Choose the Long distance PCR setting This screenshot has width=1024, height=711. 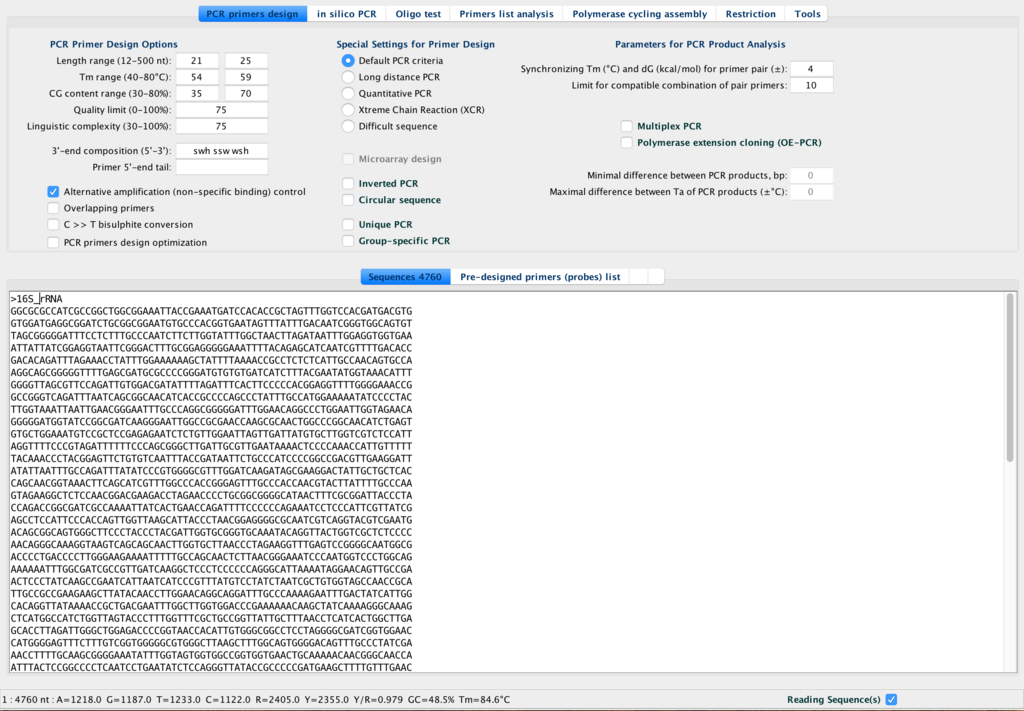point(348,77)
